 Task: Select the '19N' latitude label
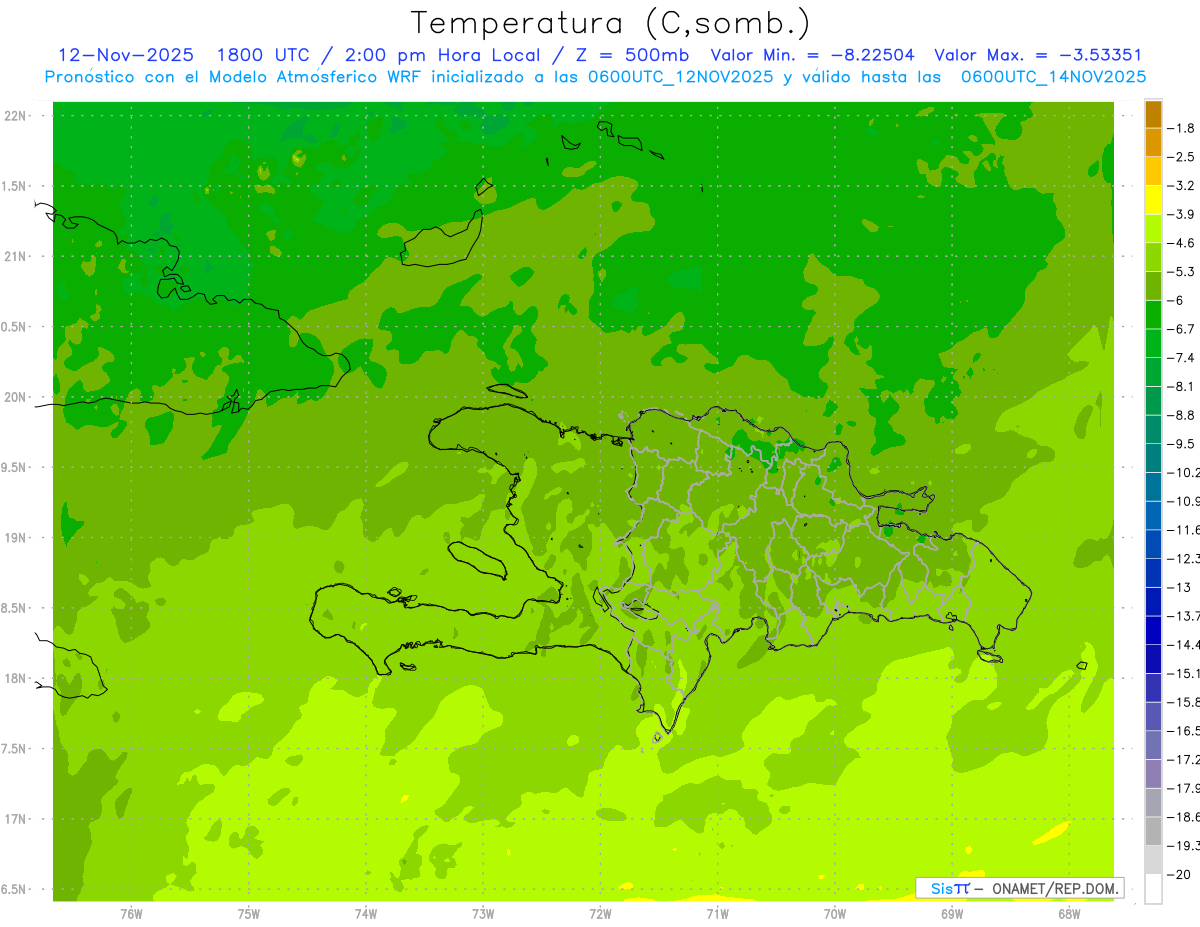point(14,537)
